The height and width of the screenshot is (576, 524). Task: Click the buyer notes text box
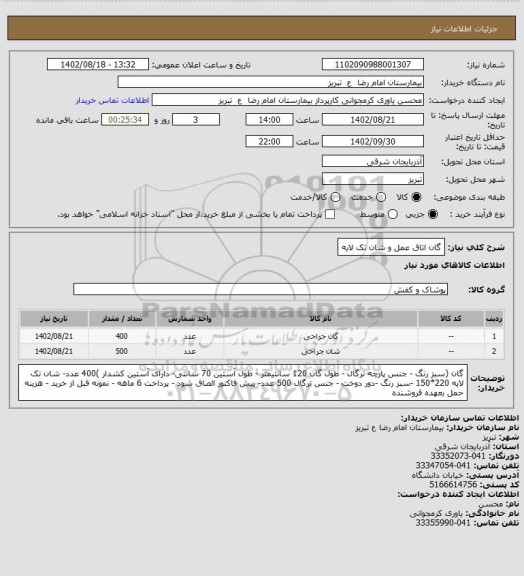click(243, 383)
